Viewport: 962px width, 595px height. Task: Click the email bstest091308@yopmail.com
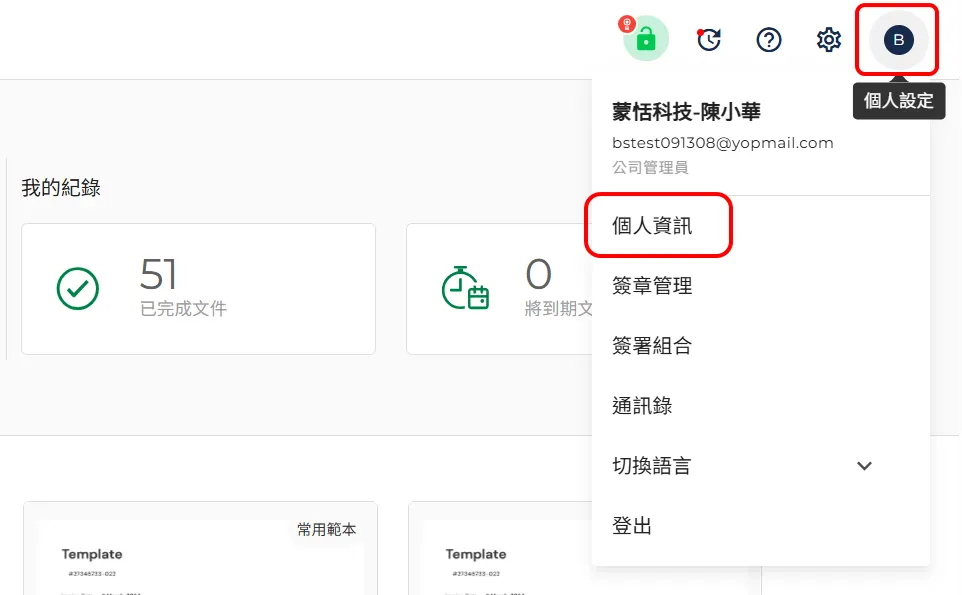pyautogui.click(x=723, y=143)
